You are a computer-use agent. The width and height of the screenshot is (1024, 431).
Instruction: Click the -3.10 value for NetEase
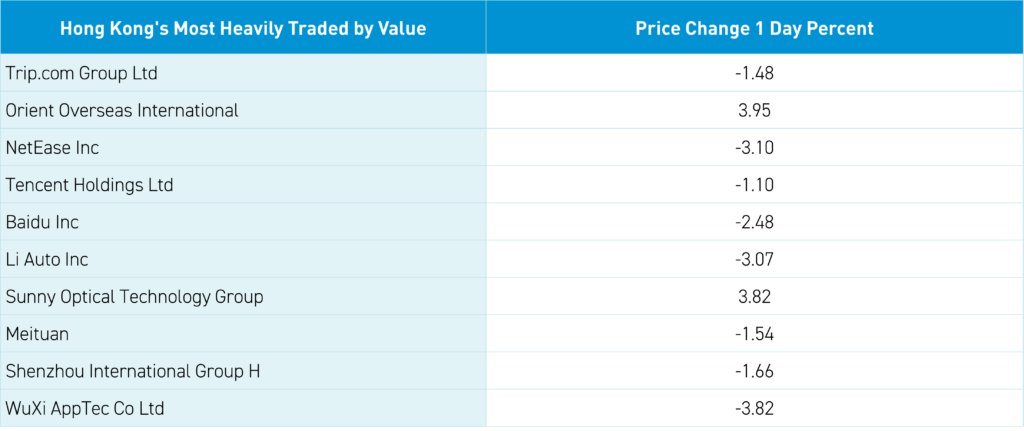tap(754, 148)
